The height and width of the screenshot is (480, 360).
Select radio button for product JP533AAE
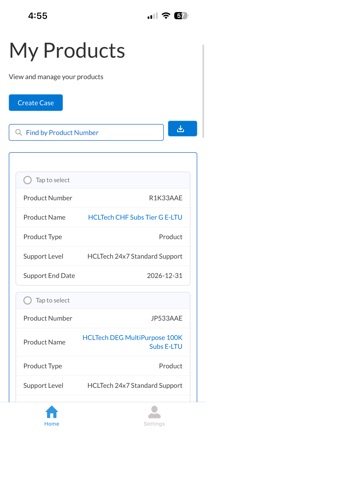(28, 300)
